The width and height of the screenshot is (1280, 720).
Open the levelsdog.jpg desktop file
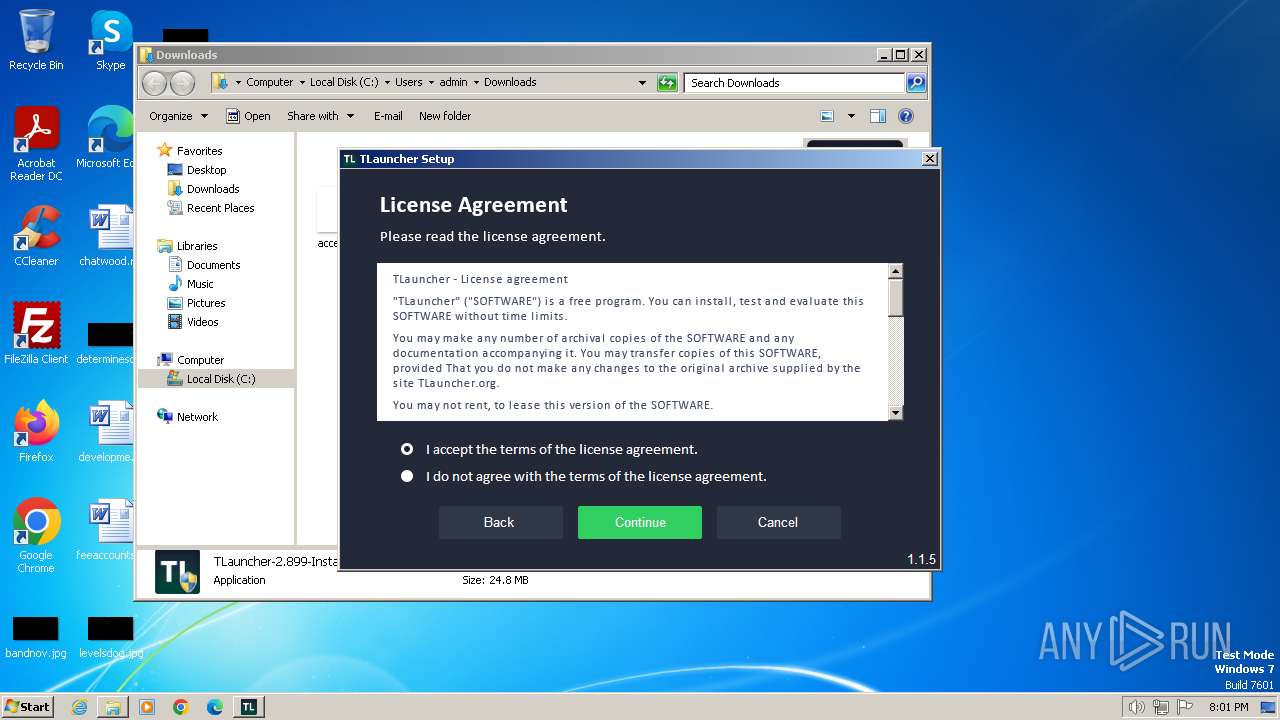coord(110,637)
